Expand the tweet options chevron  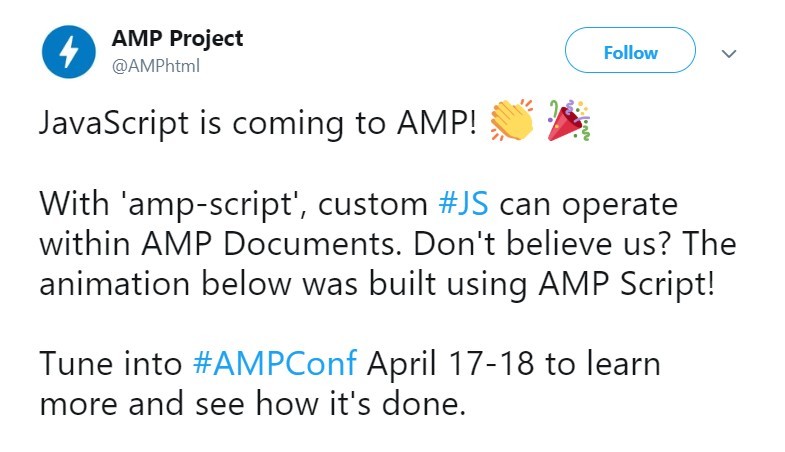coord(729,53)
